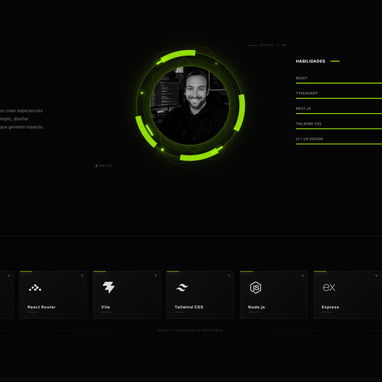Viewport: 382px width, 382px height.
Task: Click the Tailwind CSS wave logo icon
Action: (x=182, y=288)
